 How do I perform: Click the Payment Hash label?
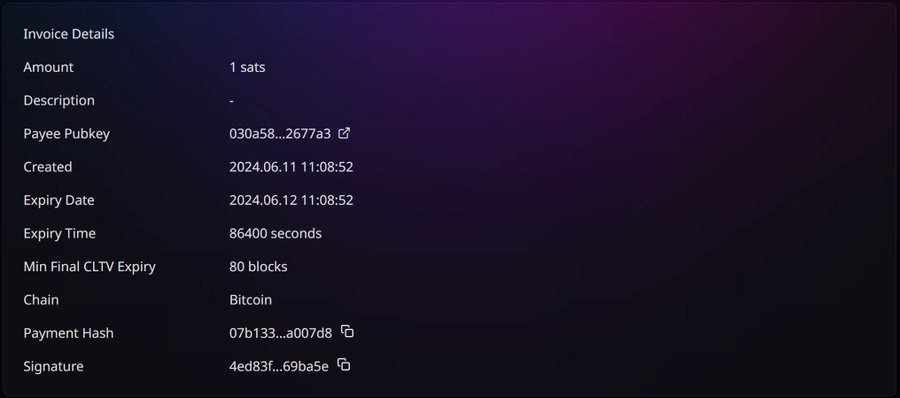coord(68,333)
